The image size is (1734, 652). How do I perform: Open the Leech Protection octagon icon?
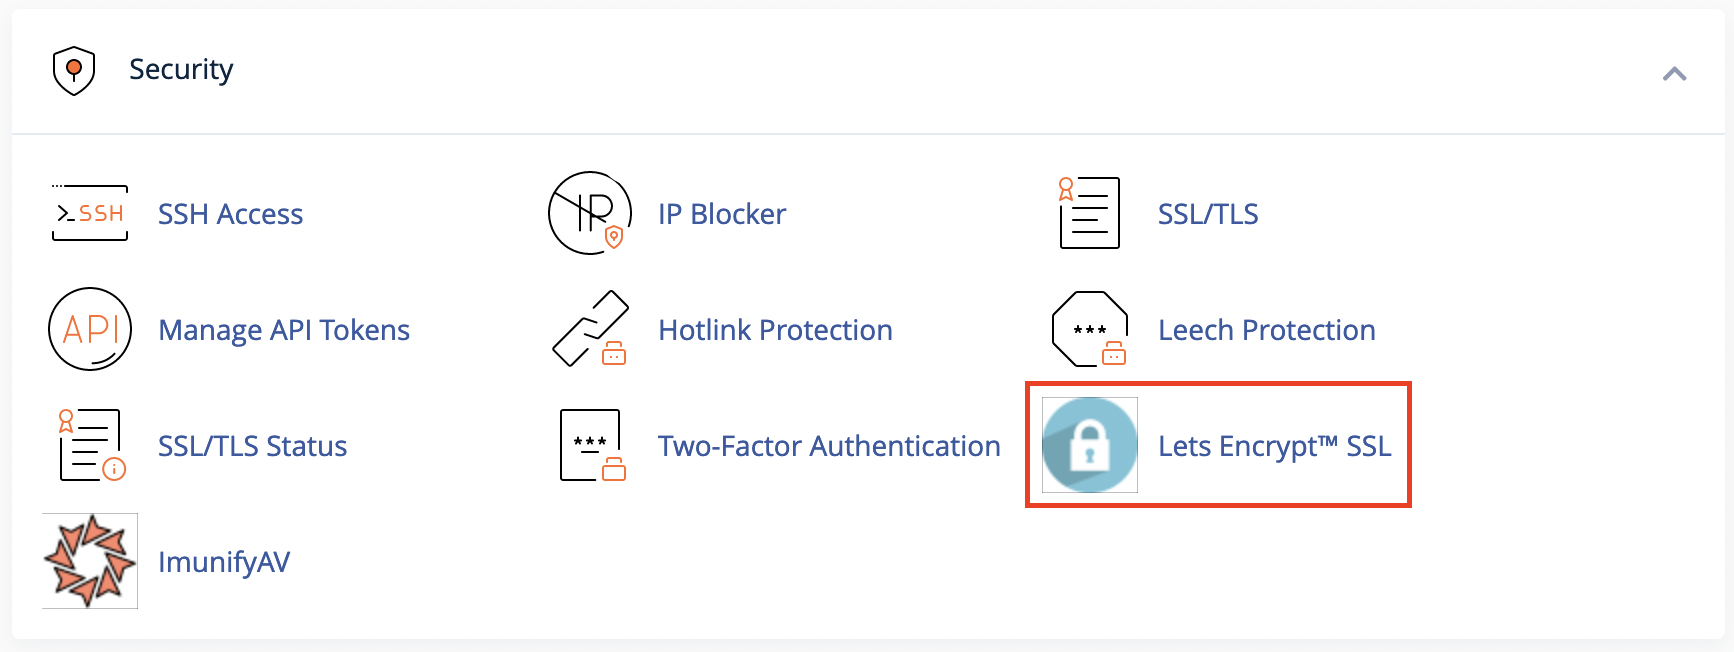click(1090, 329)
